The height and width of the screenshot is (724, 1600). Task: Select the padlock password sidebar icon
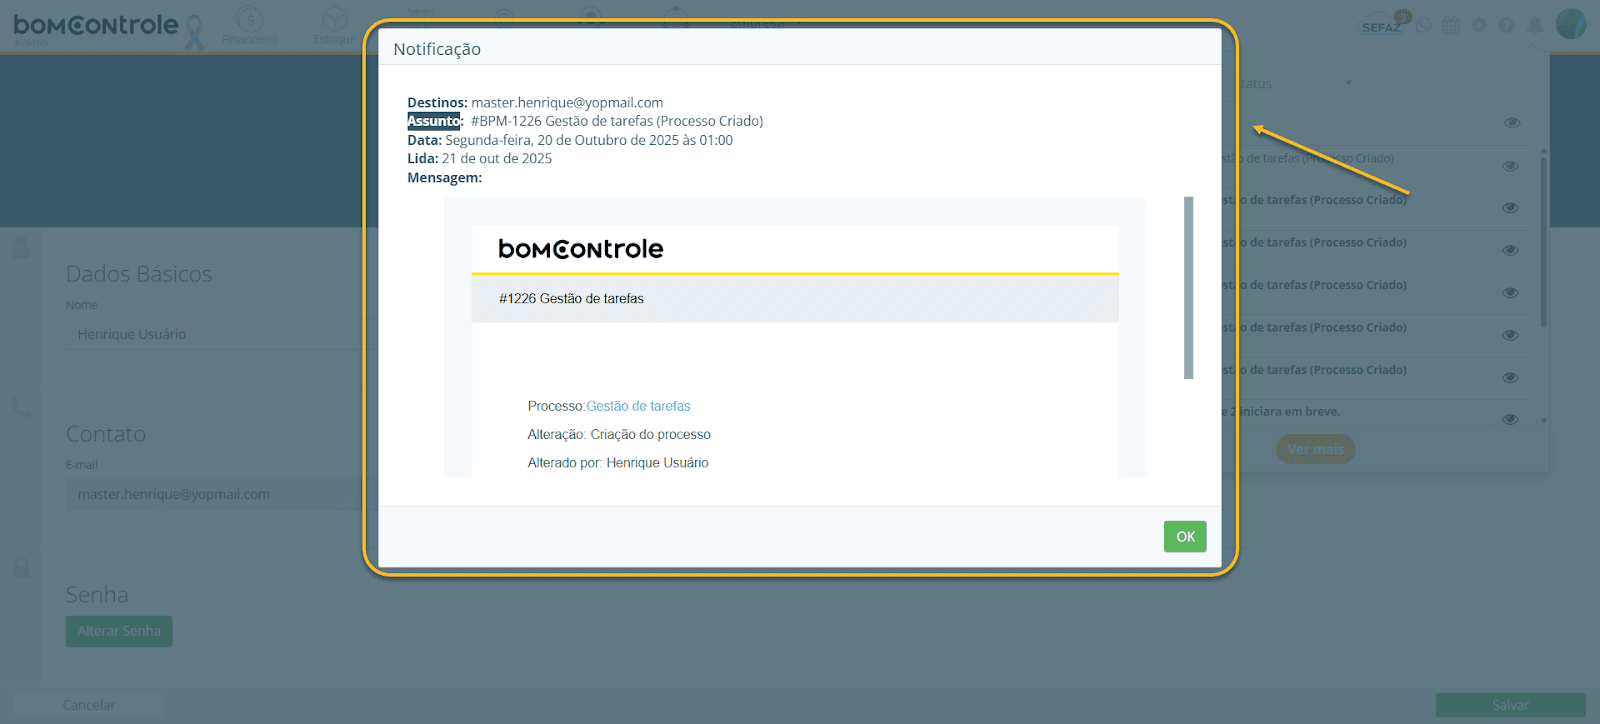click(x=21, y=567)
